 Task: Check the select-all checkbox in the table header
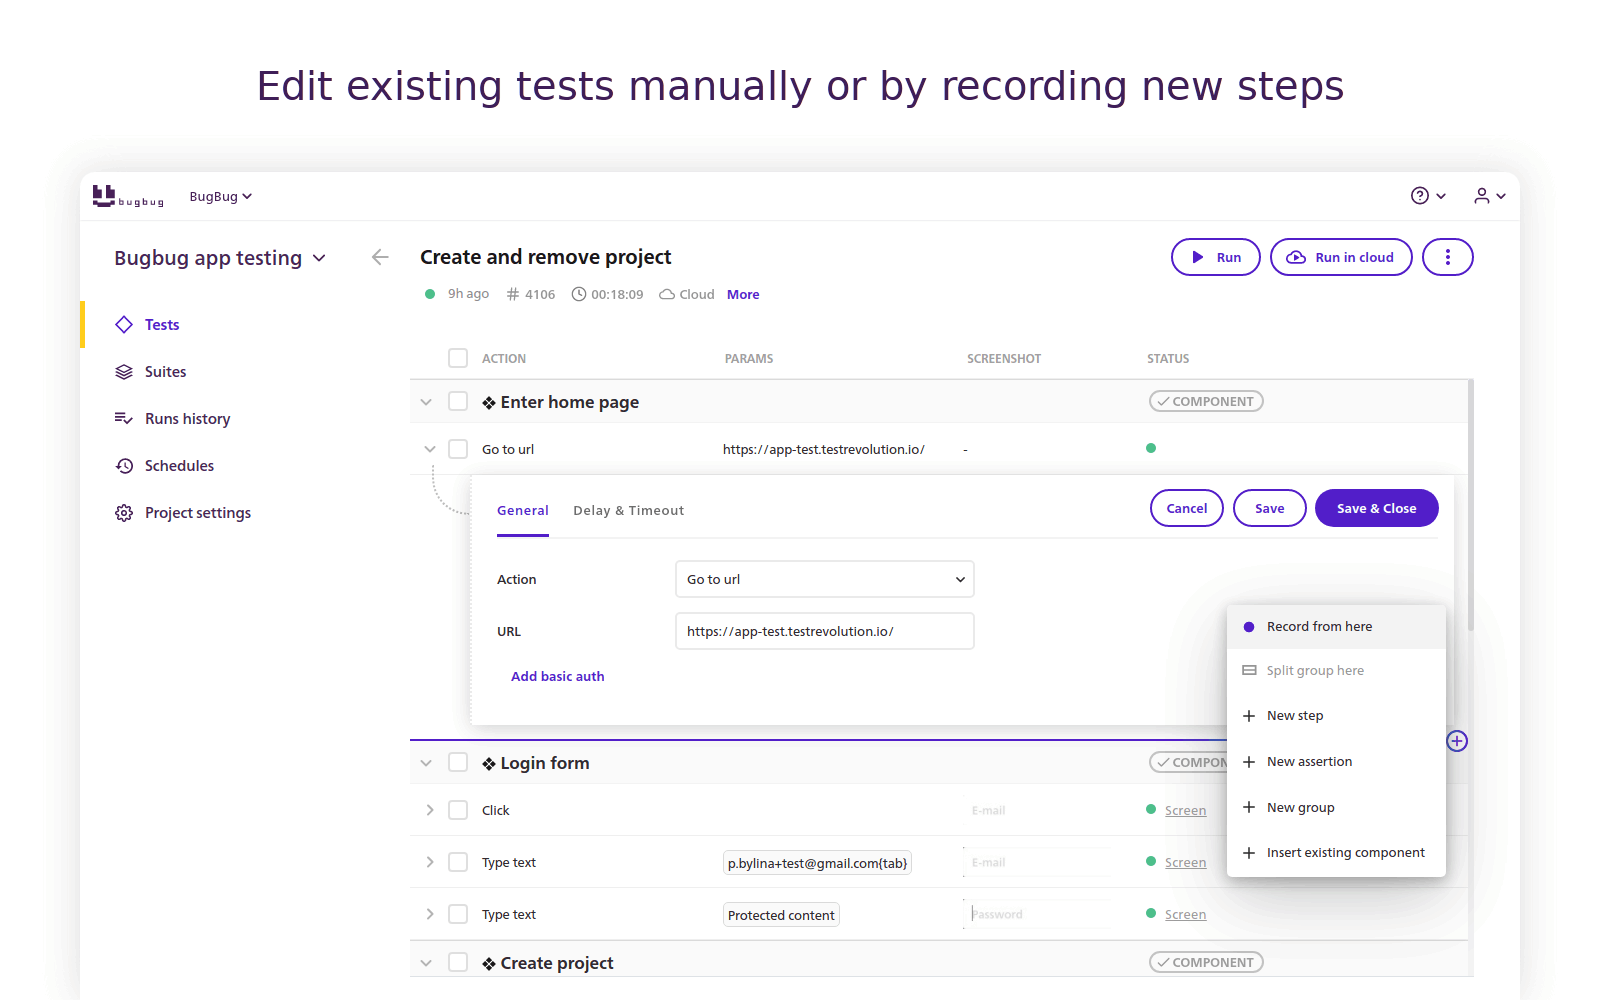tap(458, 358)
